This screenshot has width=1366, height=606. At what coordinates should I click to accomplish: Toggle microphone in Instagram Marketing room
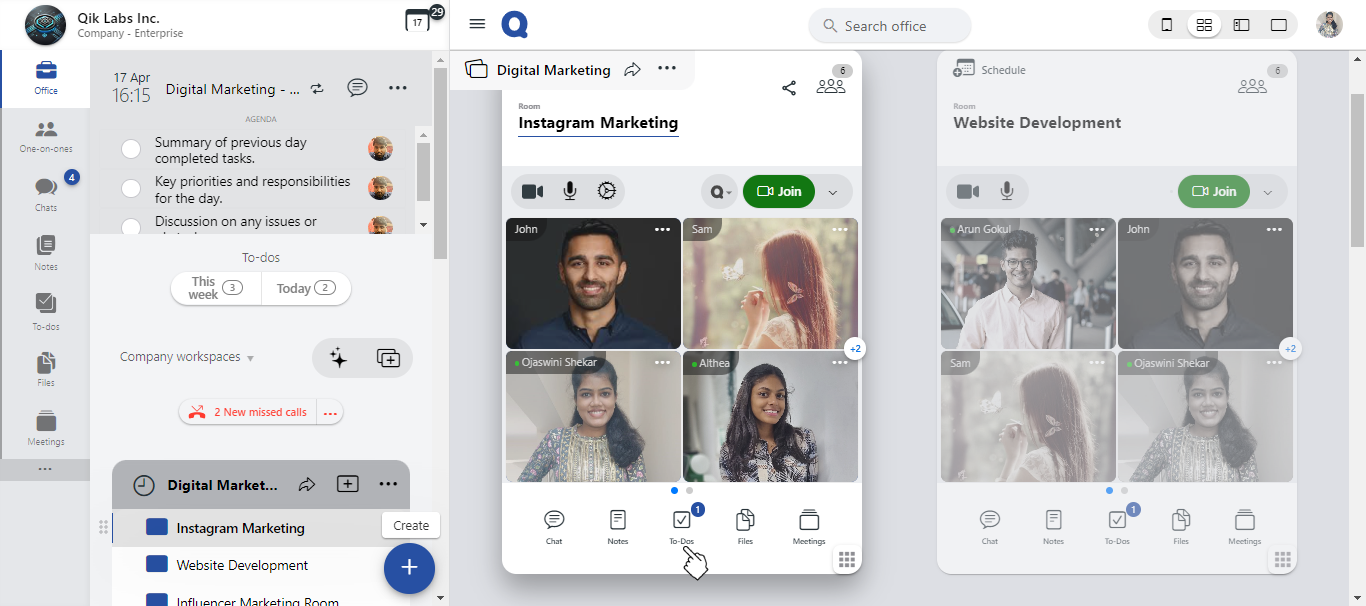pyautogui.click(x=570, y=191)
